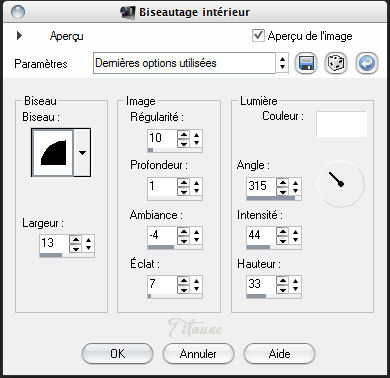Click the Régularité value field
The height and width of the screenshot is (378, 390).
point(162,138)
